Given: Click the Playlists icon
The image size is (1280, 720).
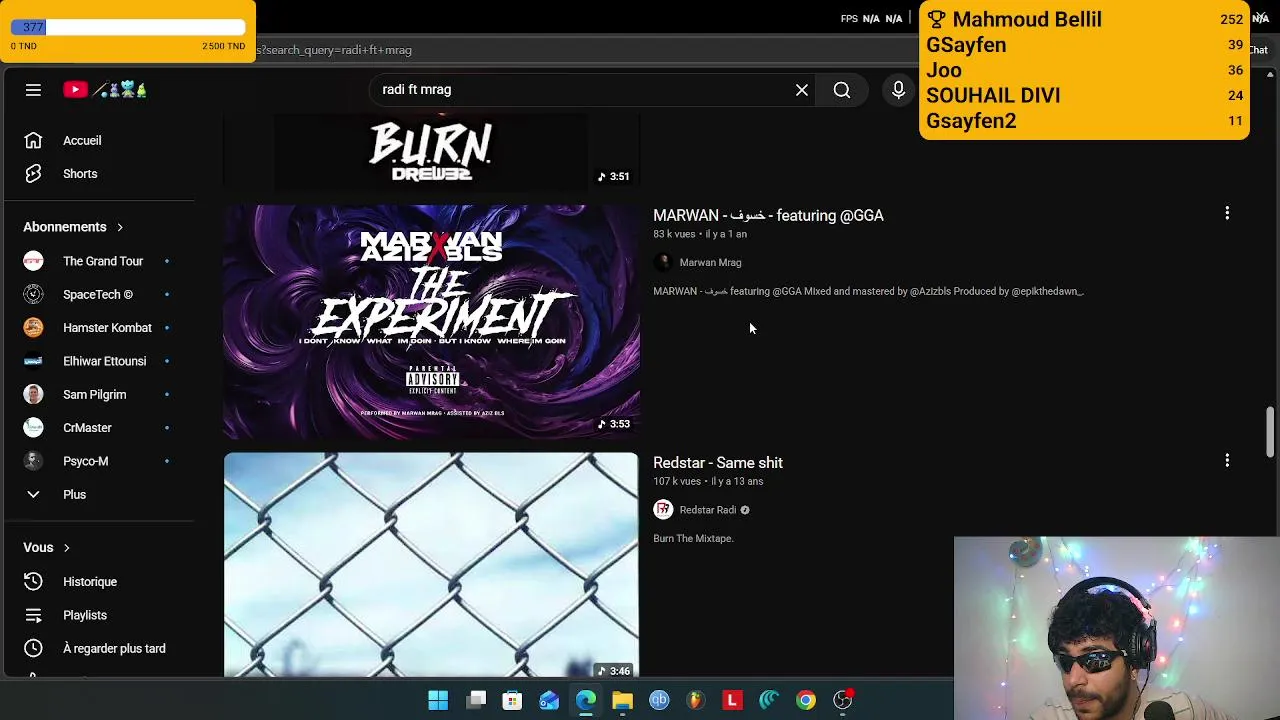Looking at the screenshot, I should pyautogui.click(x=33, y=615).
